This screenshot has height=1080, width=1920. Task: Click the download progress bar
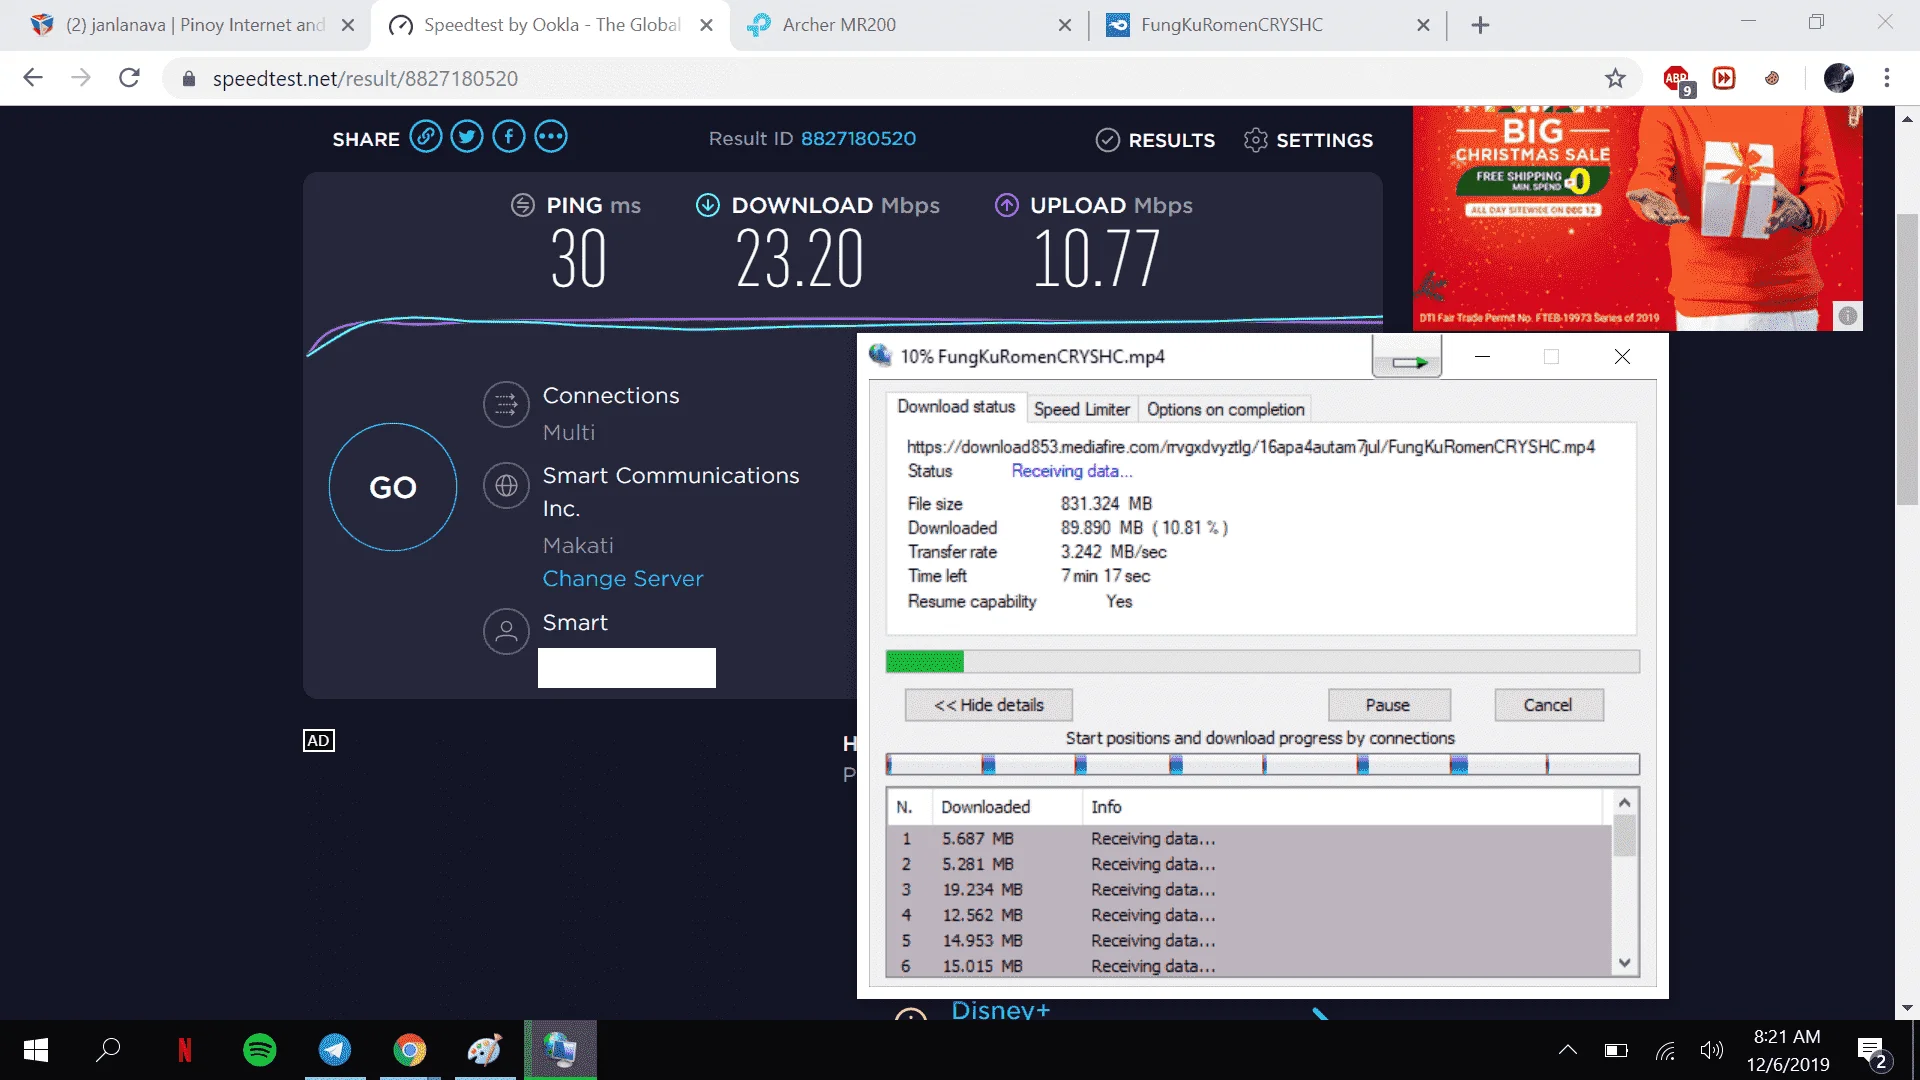(x=1262, y=661)
